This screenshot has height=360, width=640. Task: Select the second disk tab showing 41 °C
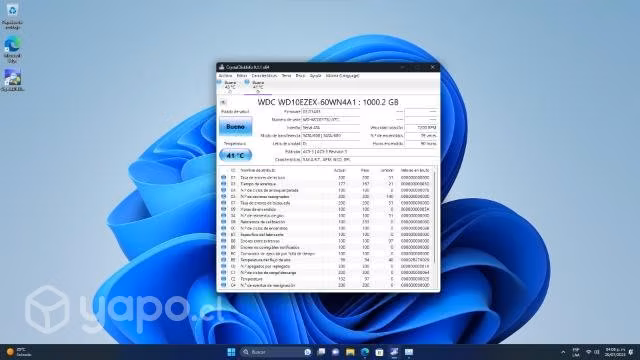click(x=258, y=87)
